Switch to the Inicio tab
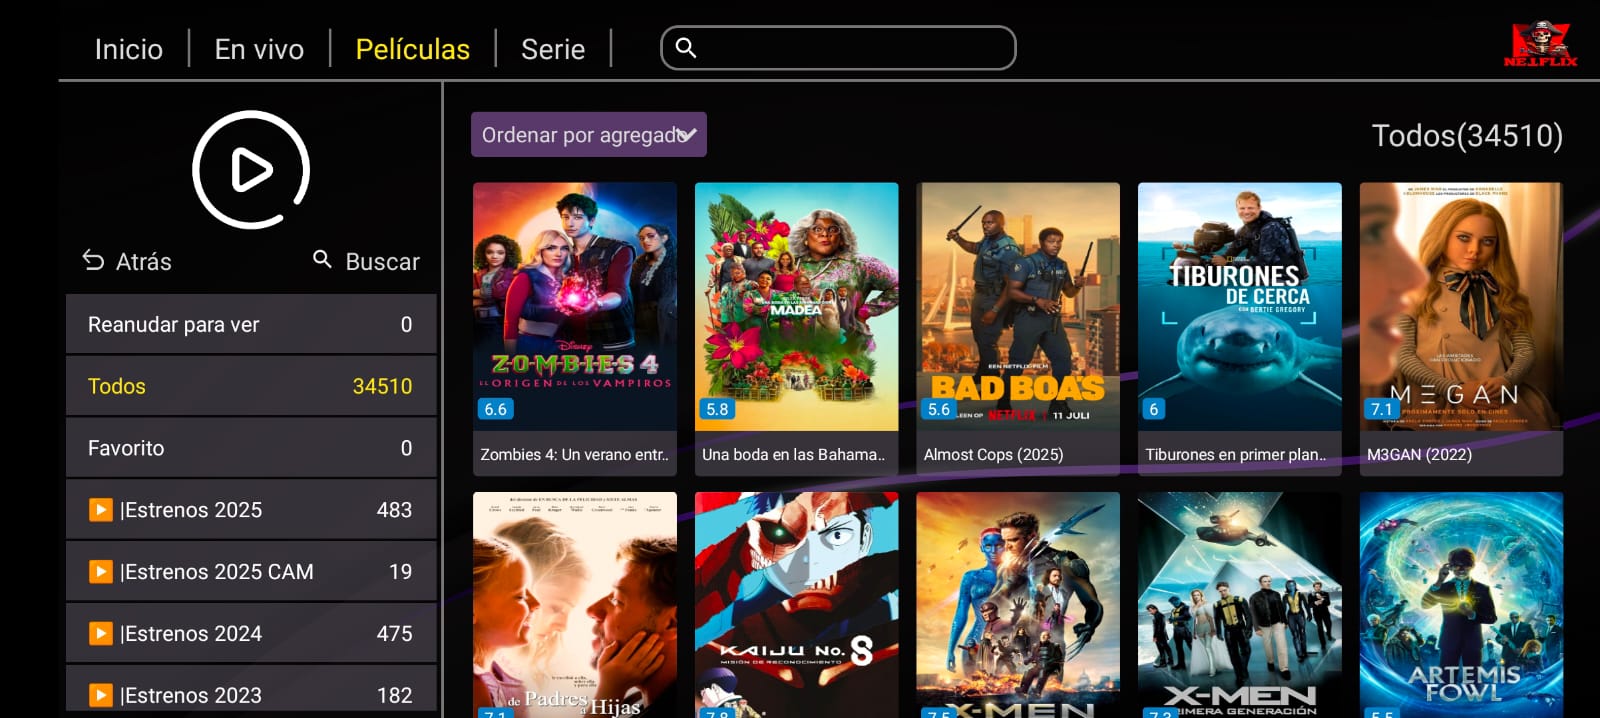Screen dimensions: 1600x718 point(129,49)
